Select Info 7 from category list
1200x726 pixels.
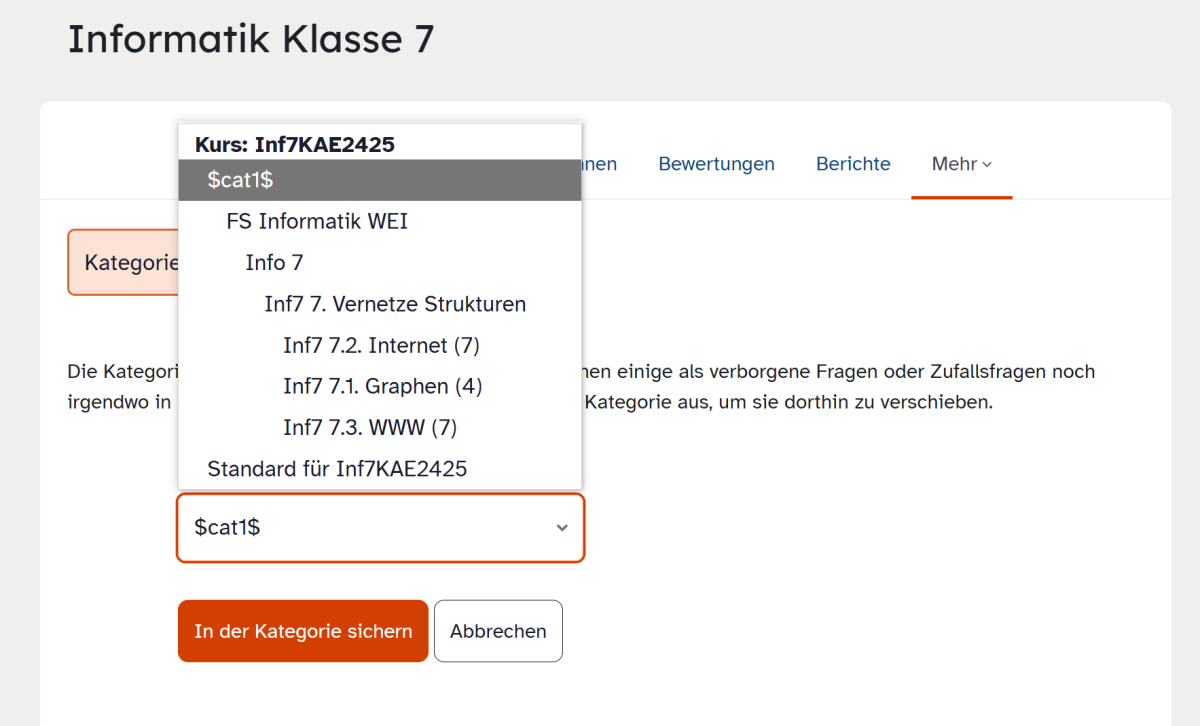(380, 263)
